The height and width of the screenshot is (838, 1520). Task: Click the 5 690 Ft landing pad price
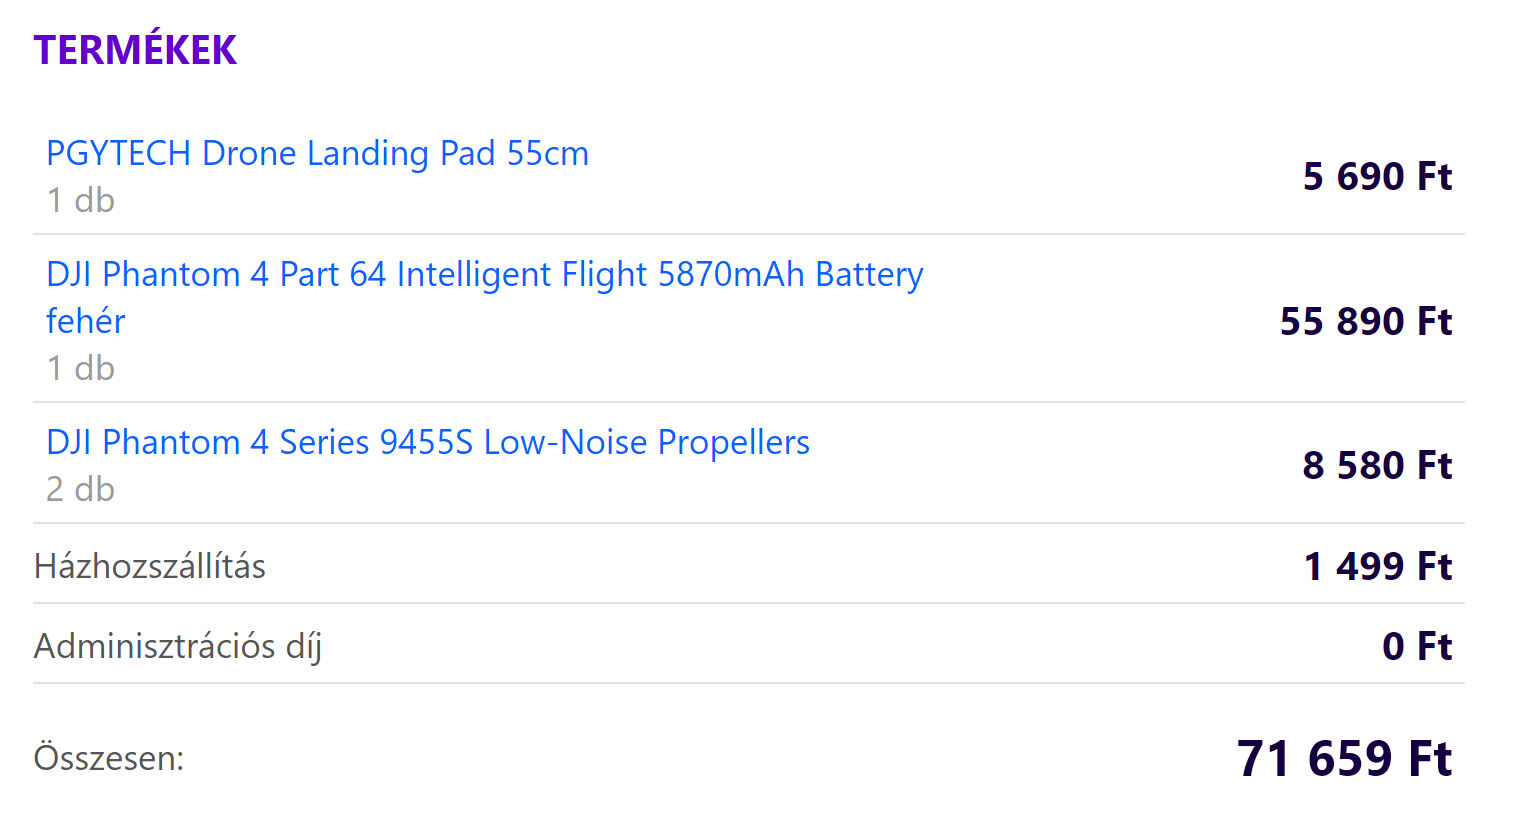[1377, 177]
